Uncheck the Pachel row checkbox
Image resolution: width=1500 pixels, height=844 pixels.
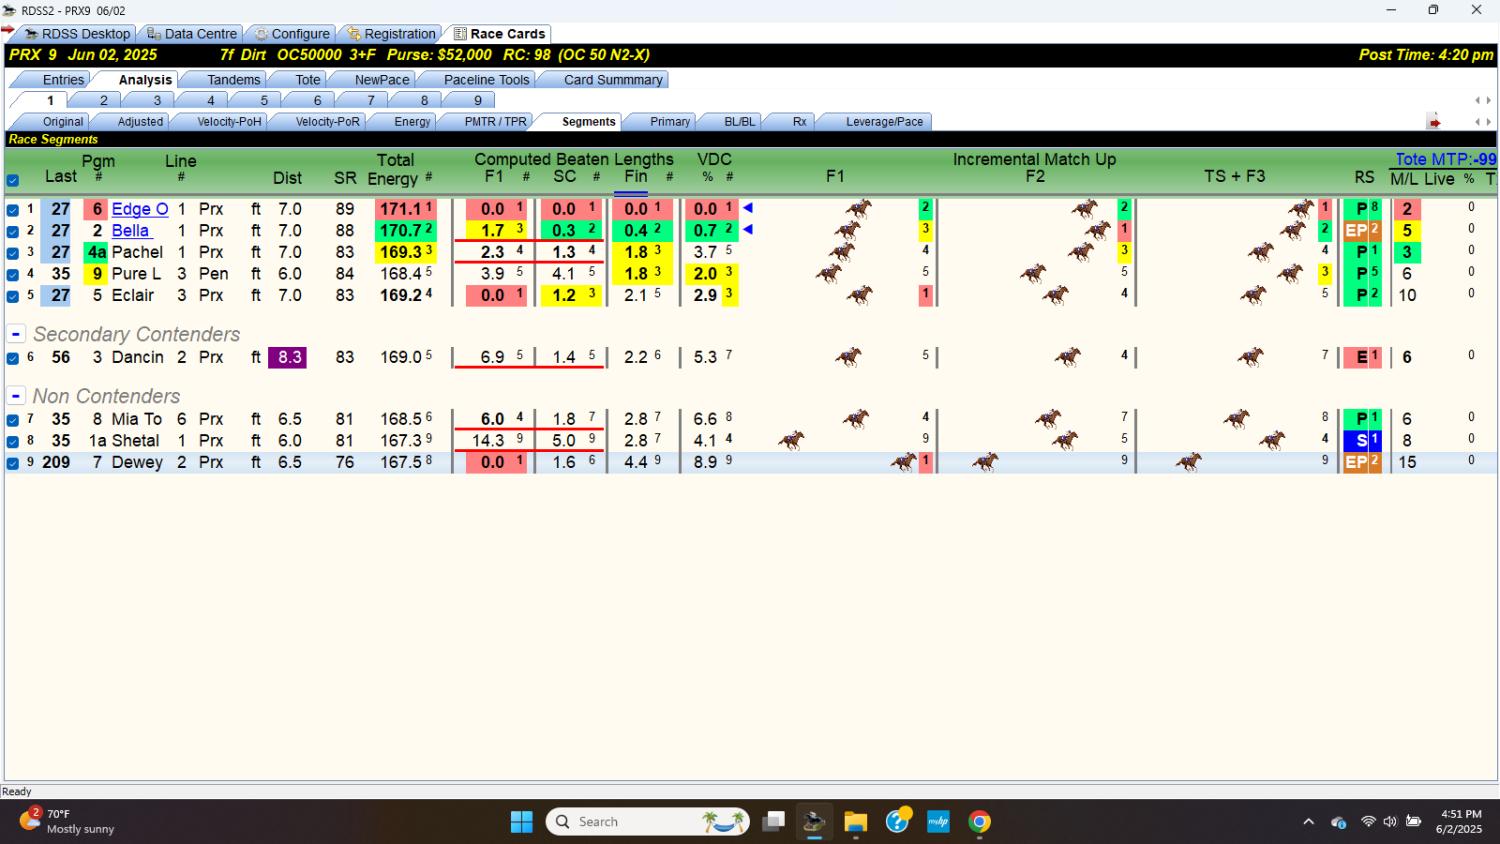(x=13, y=253)
